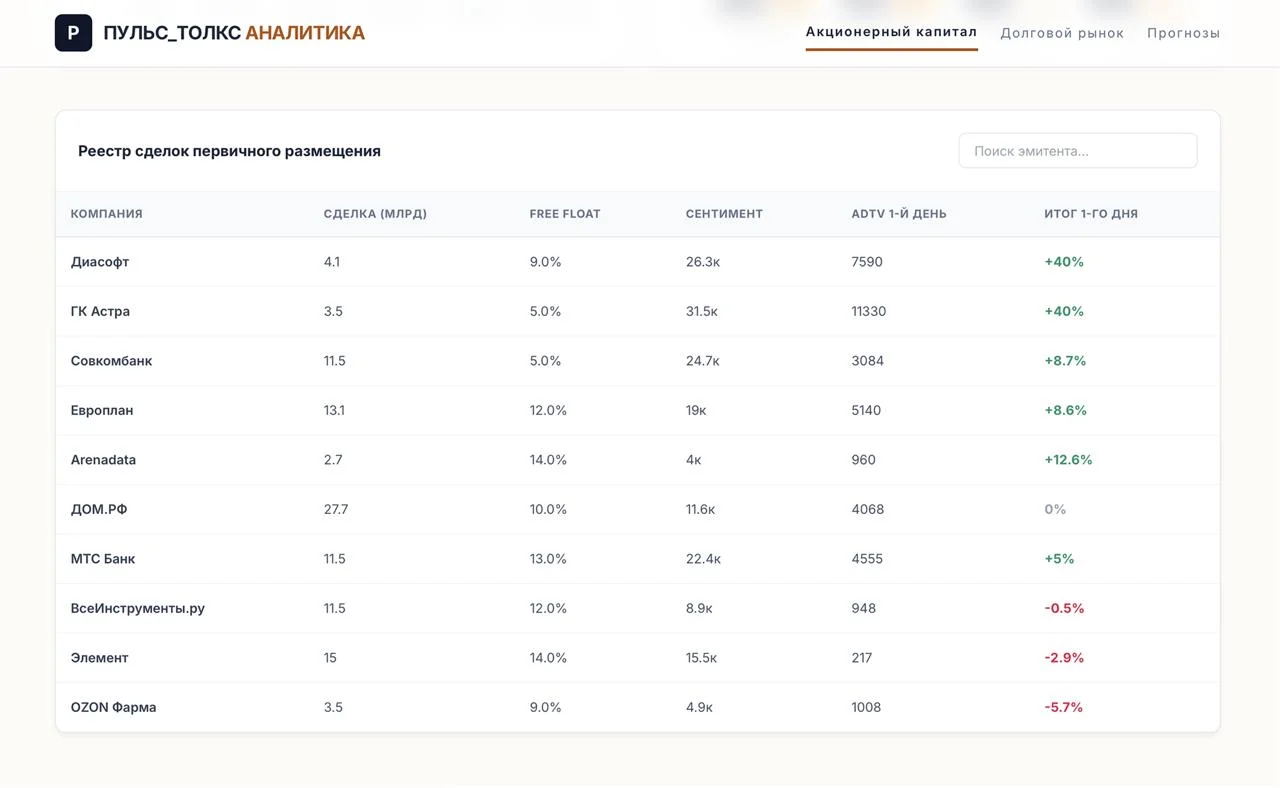
Task: Sort by the Компания column header
Action: (107, 214)
